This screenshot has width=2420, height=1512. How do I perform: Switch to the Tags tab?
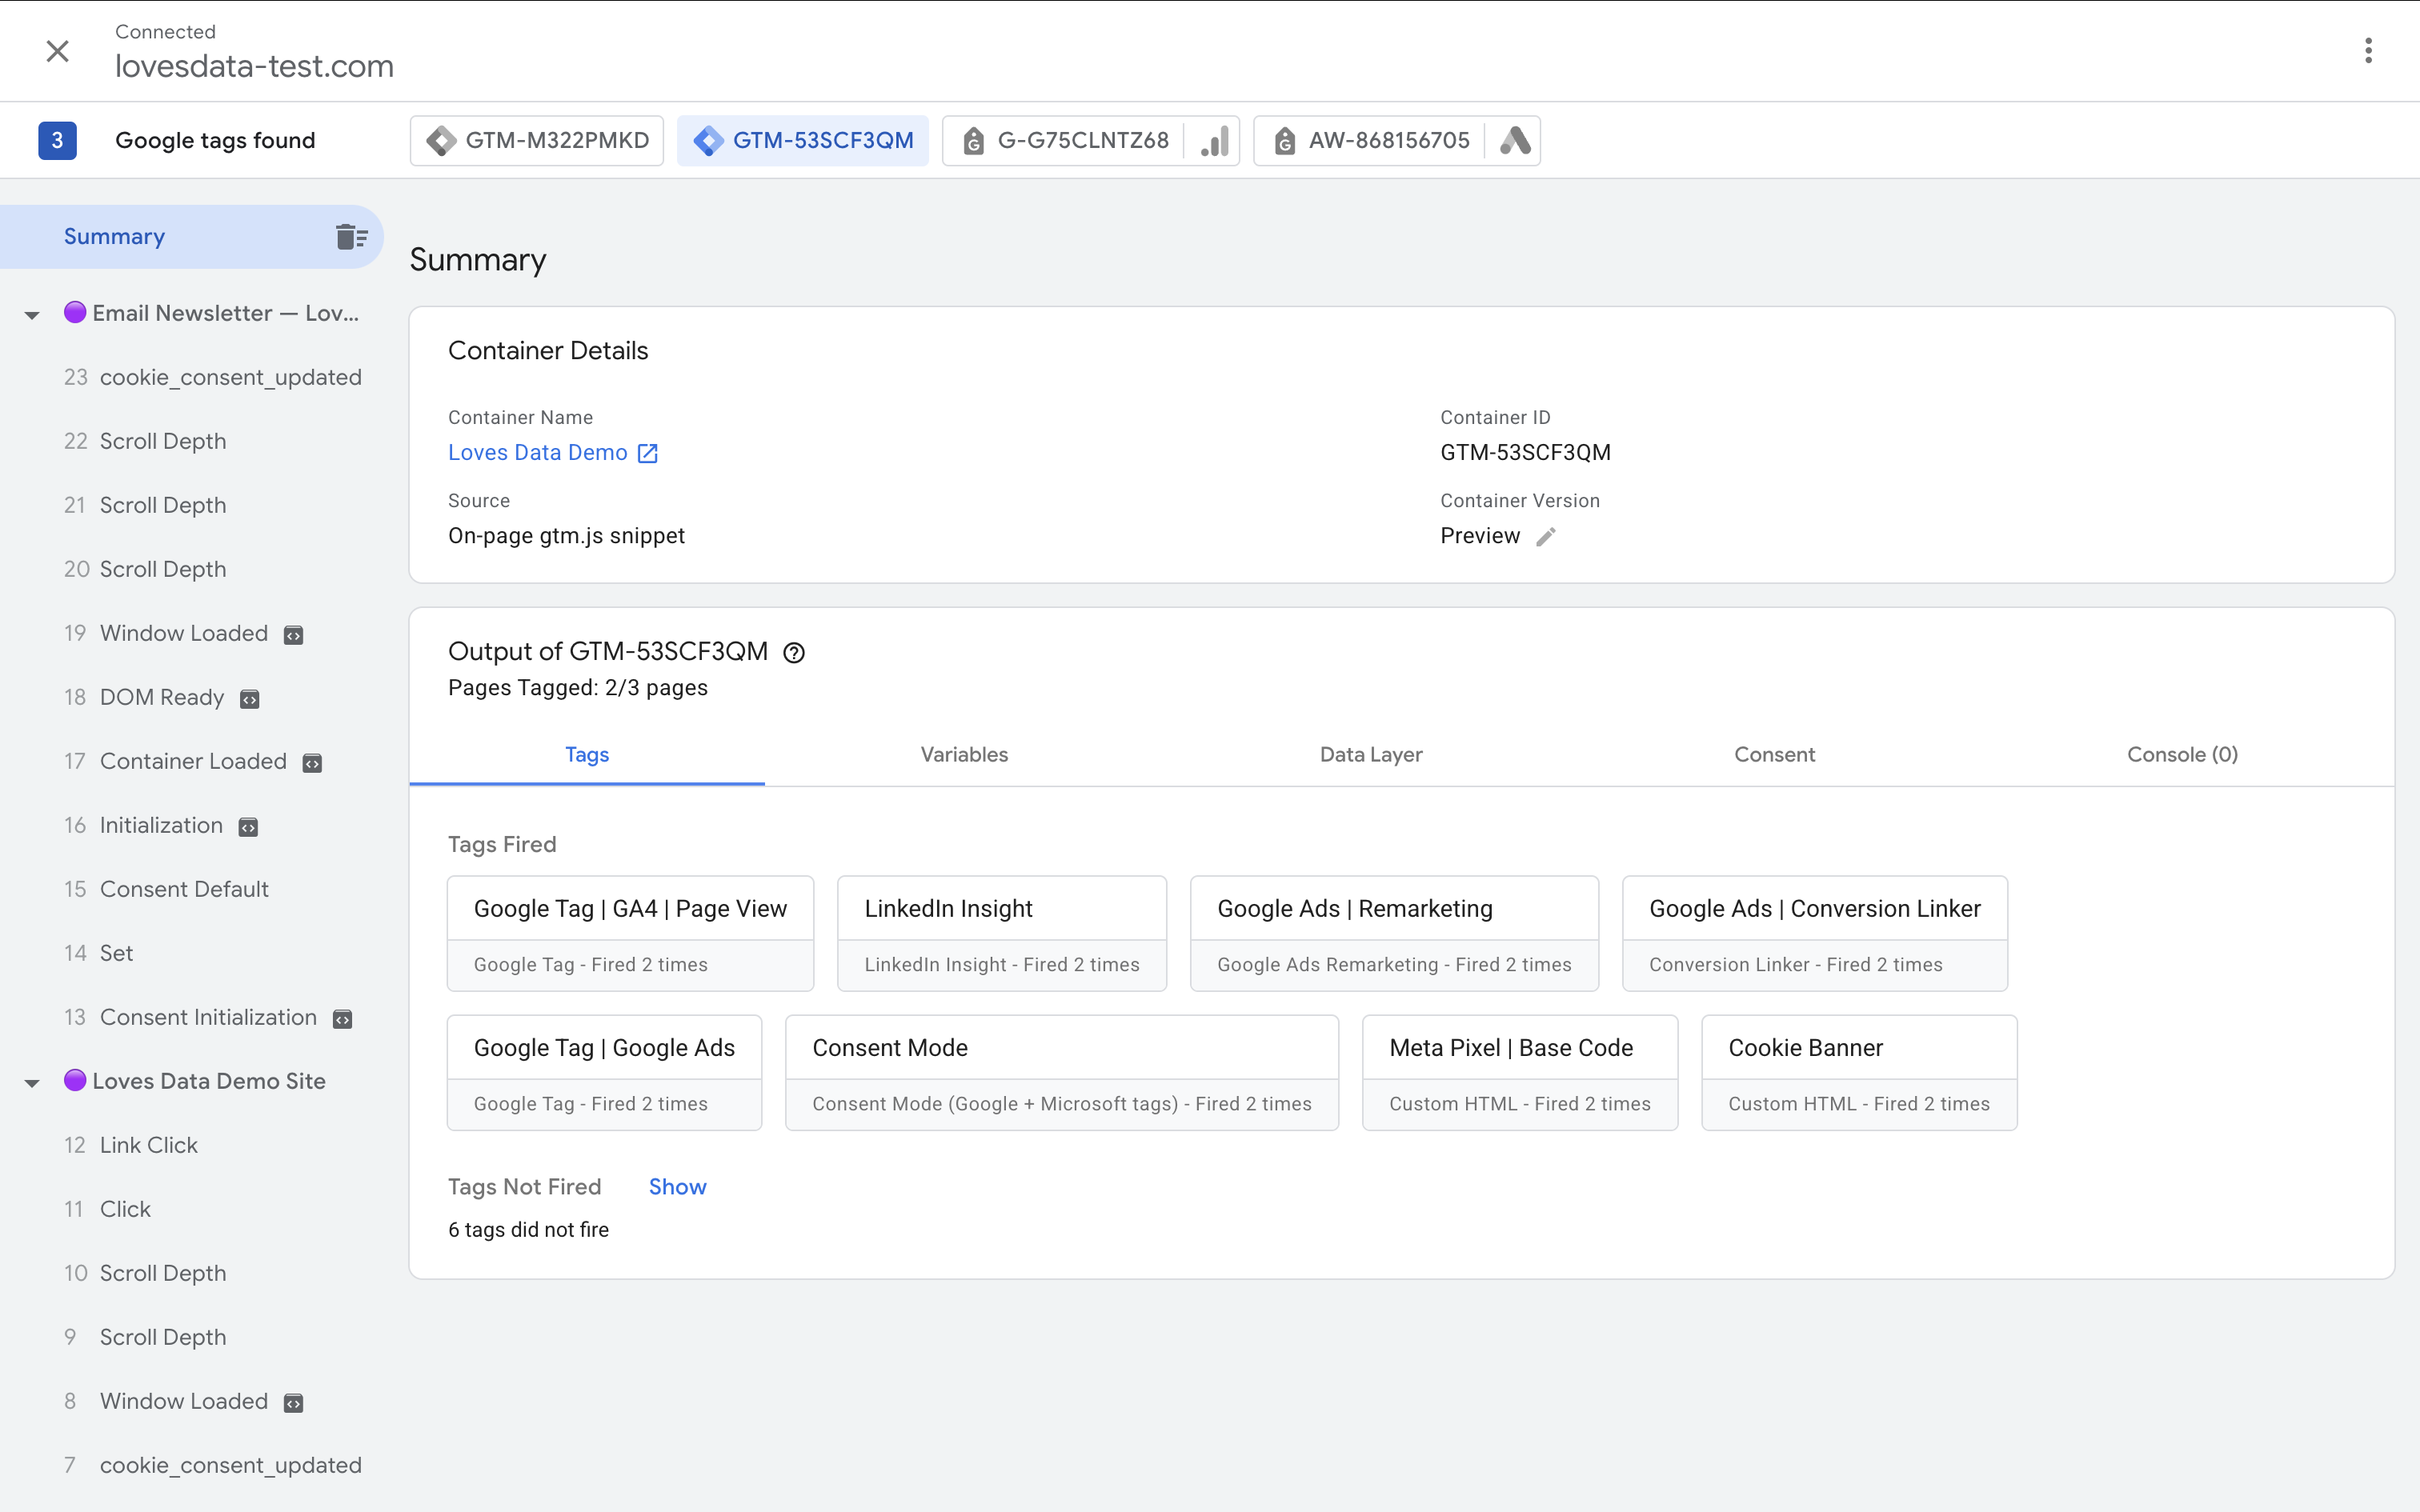pos(587,755)
